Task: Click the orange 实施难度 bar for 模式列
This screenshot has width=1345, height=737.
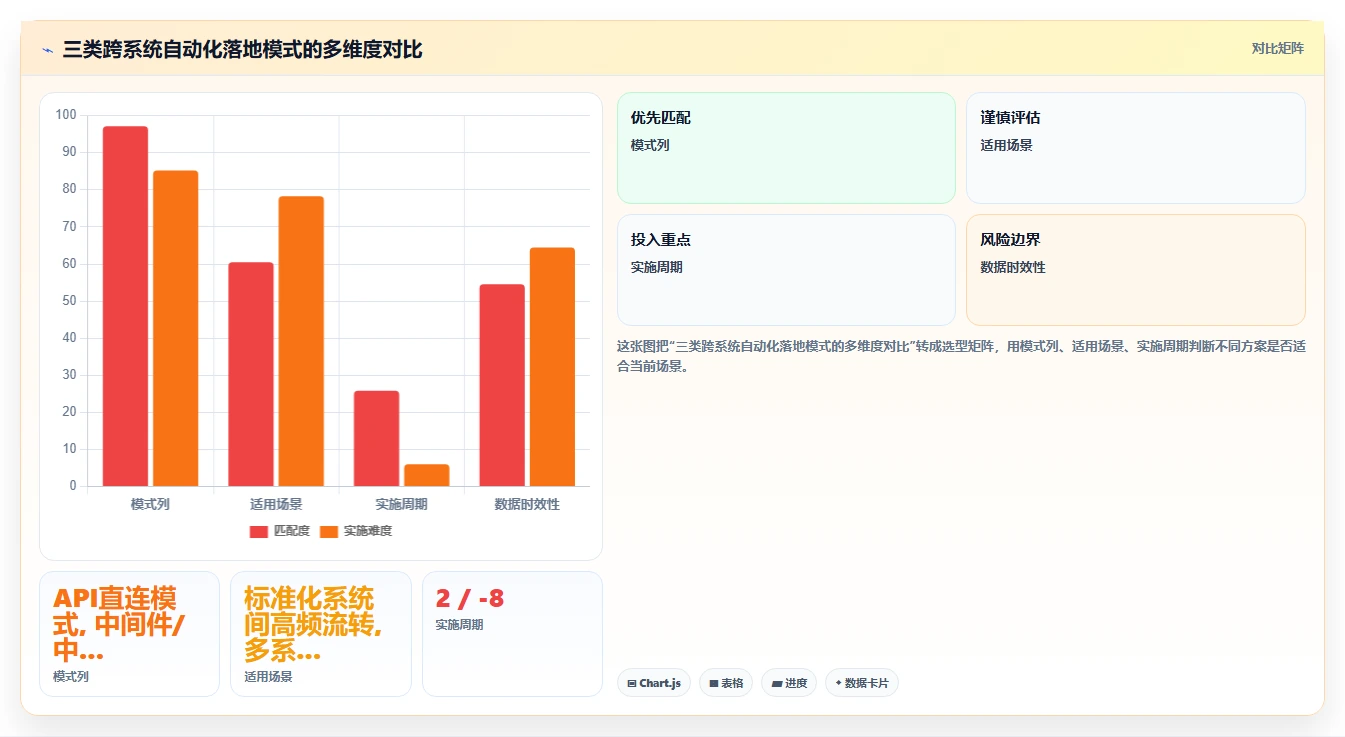Action: pyautogui.click(x=175, y=328)
